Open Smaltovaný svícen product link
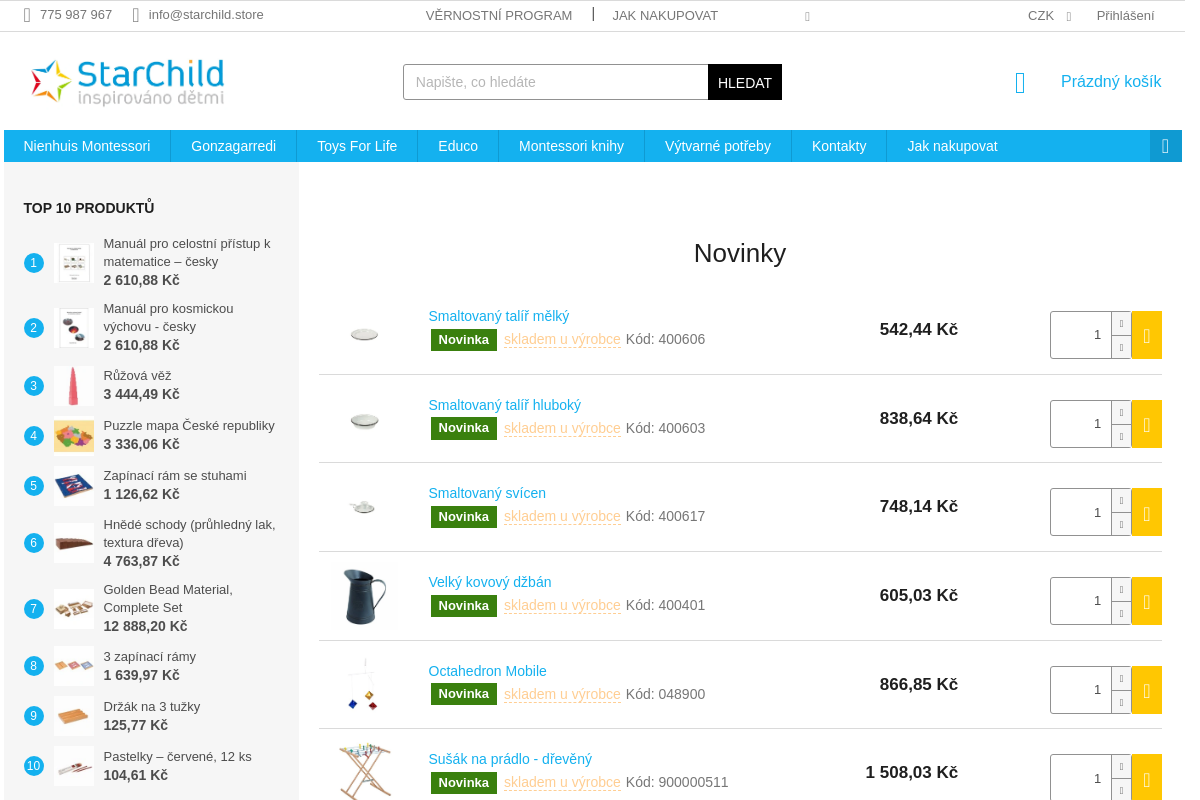This screenshot has height=800, width=1200. click(487, 493)
